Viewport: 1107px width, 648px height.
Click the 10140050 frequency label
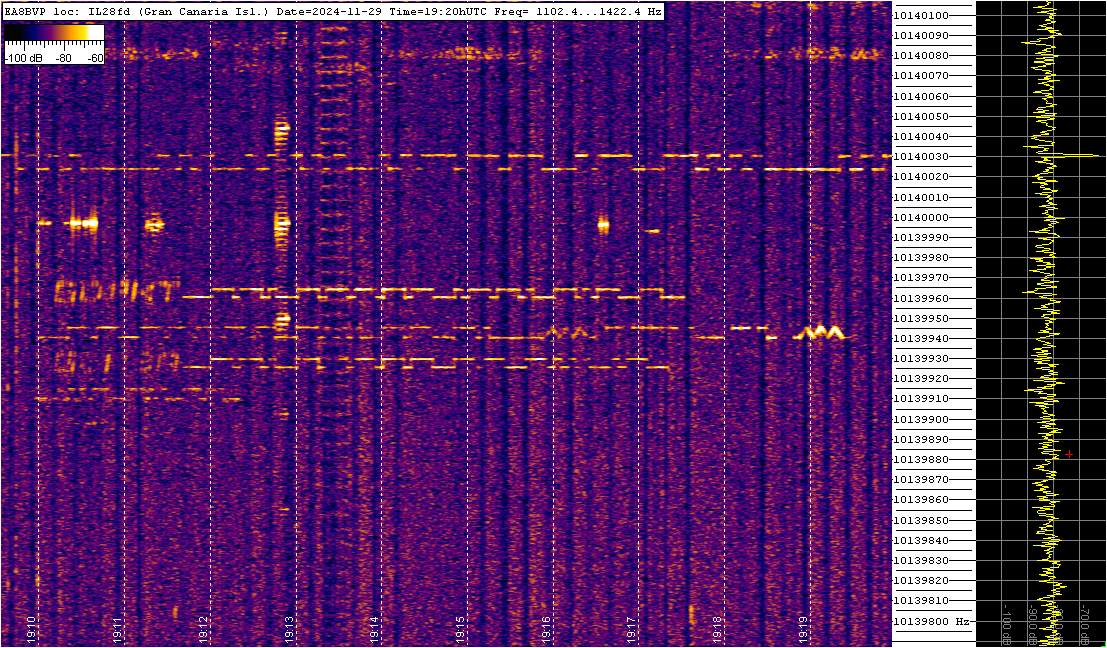coord(921,116)
